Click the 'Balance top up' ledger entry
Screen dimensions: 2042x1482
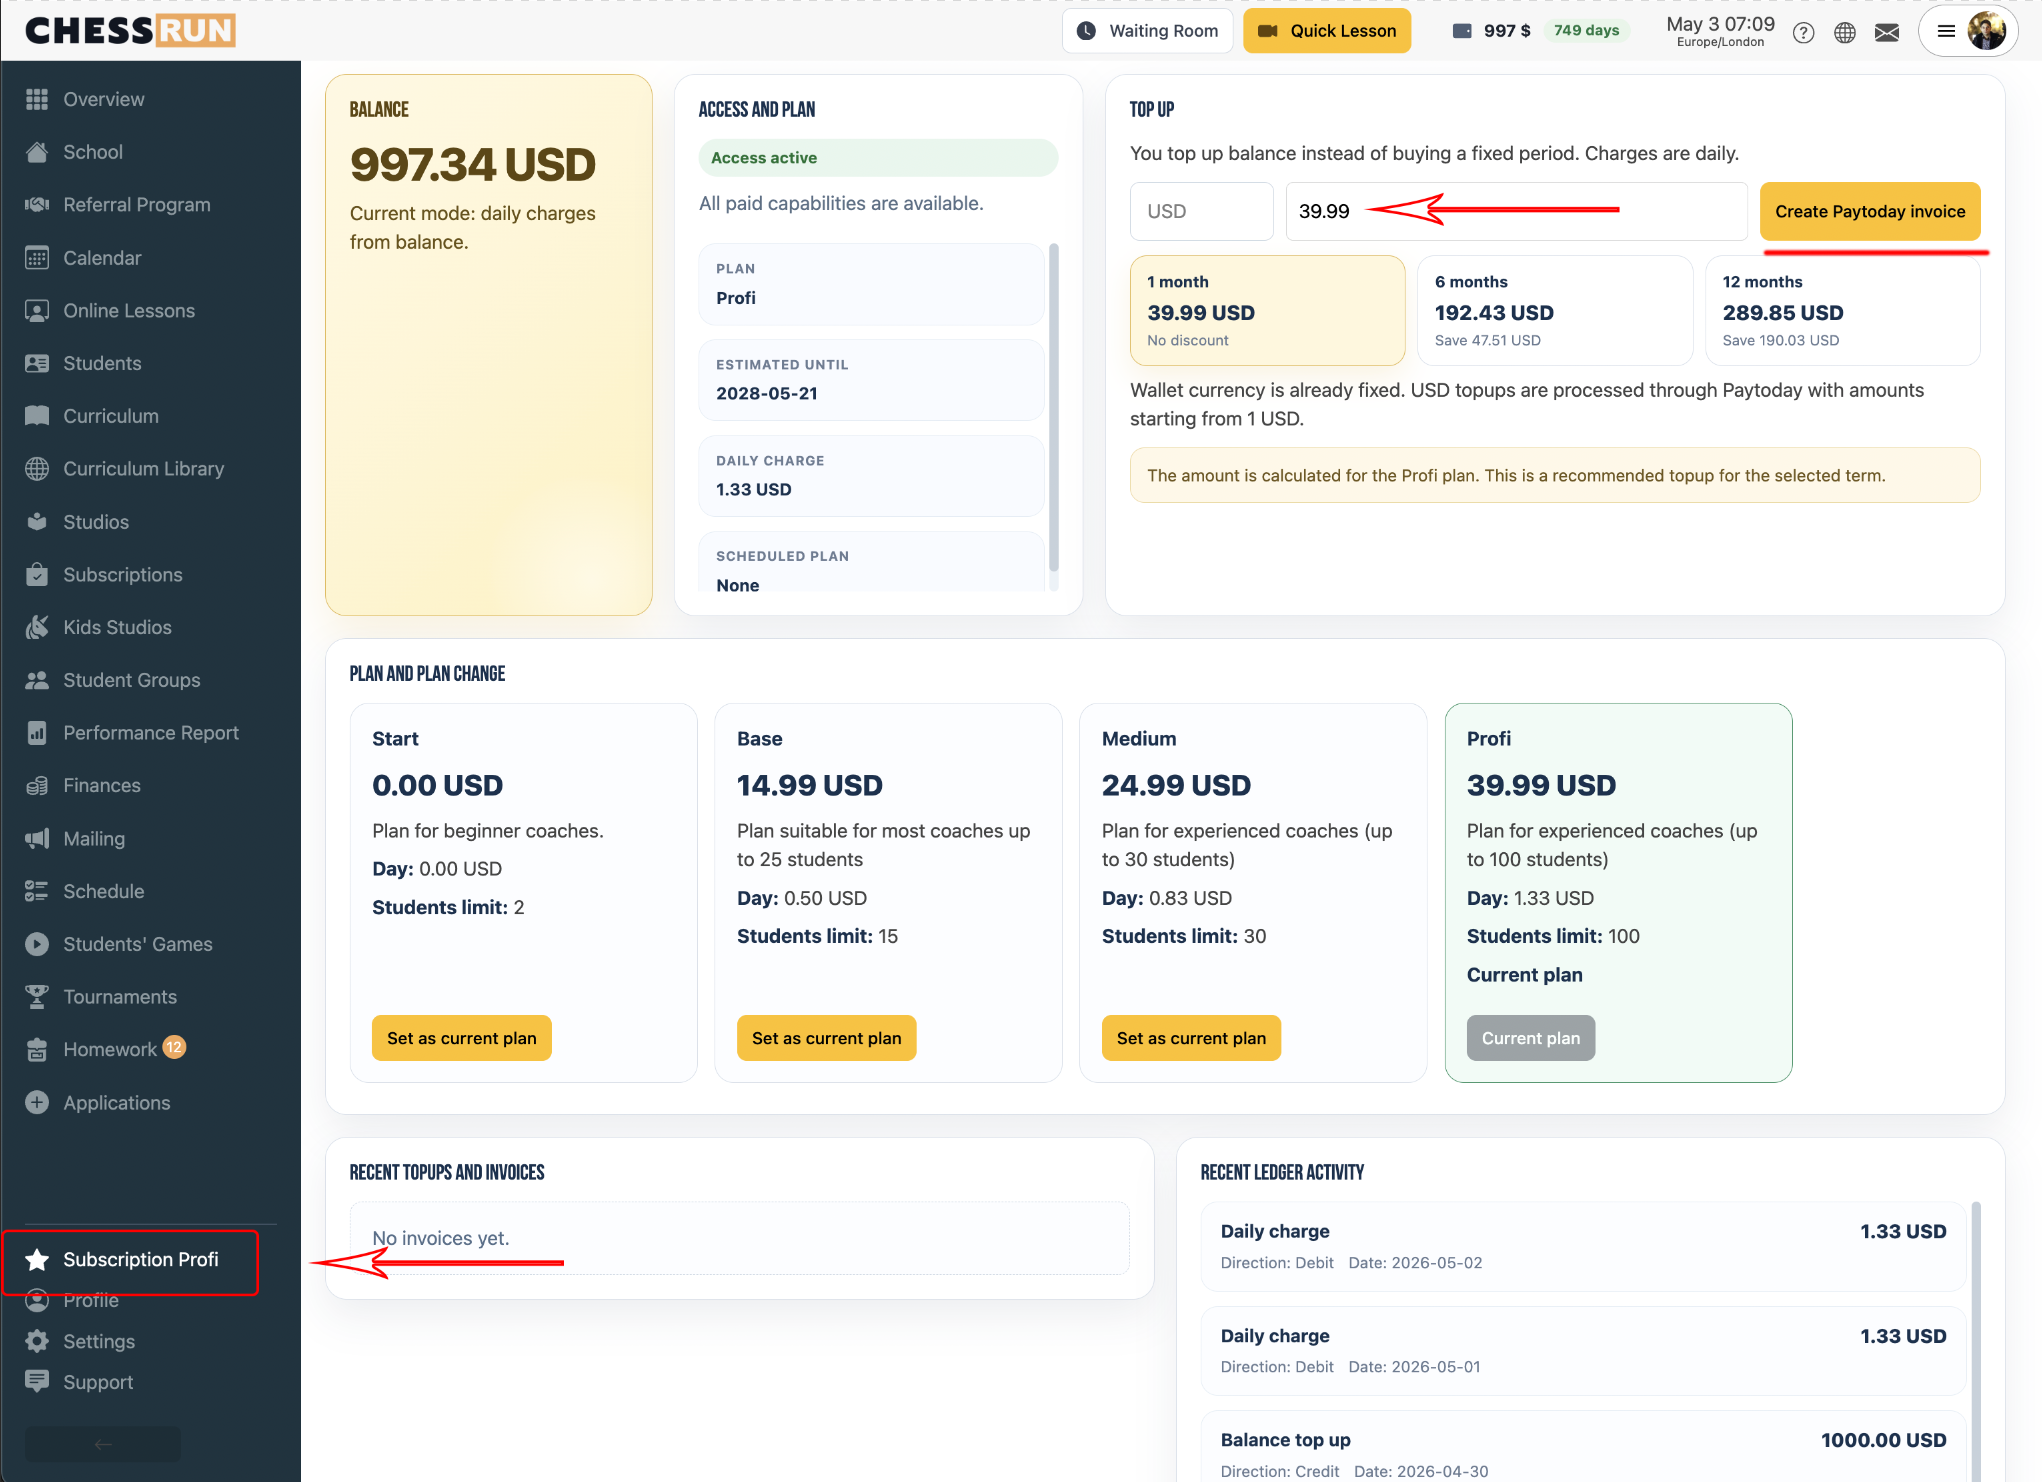1583,1447
